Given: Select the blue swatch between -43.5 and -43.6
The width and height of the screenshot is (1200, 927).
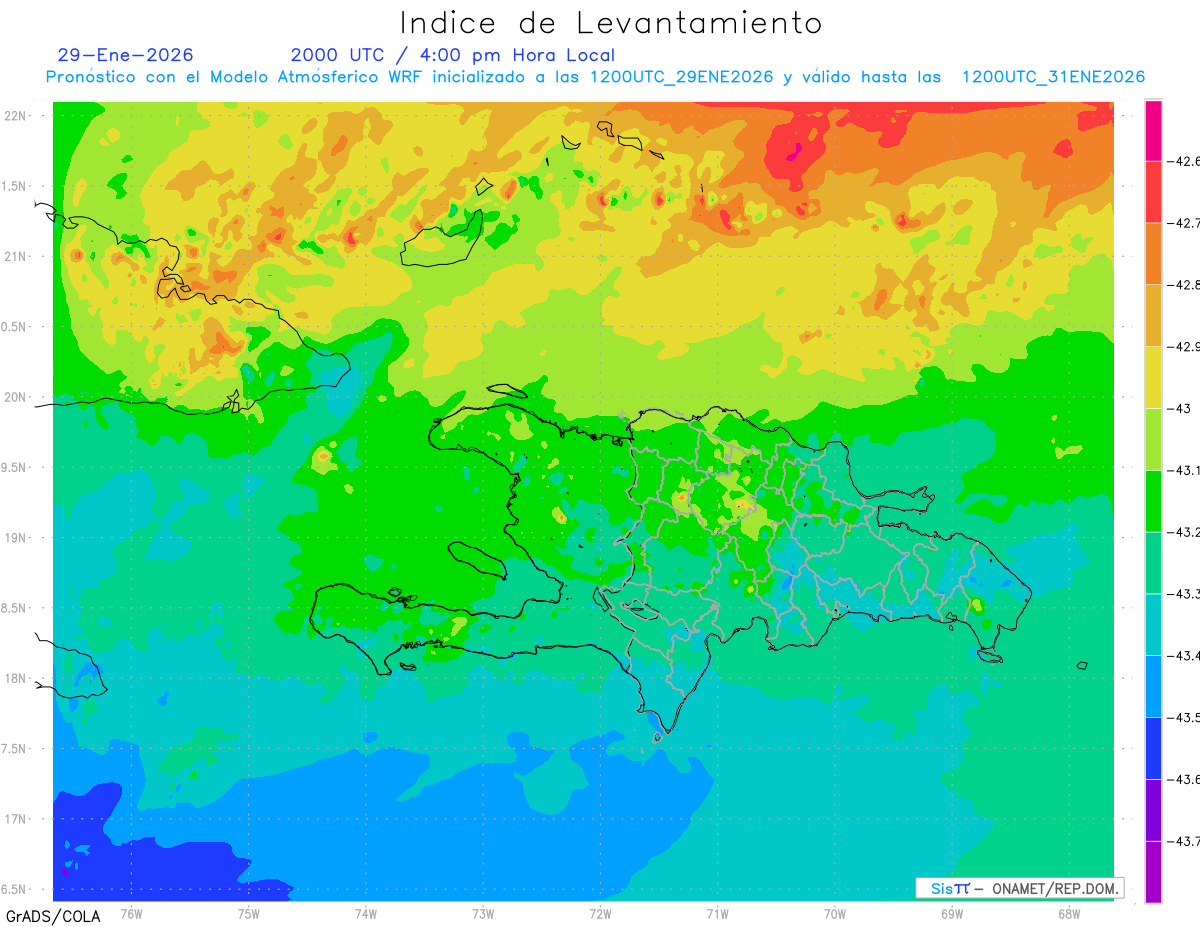Looking at the screenshot, I should pos(1153,749).
